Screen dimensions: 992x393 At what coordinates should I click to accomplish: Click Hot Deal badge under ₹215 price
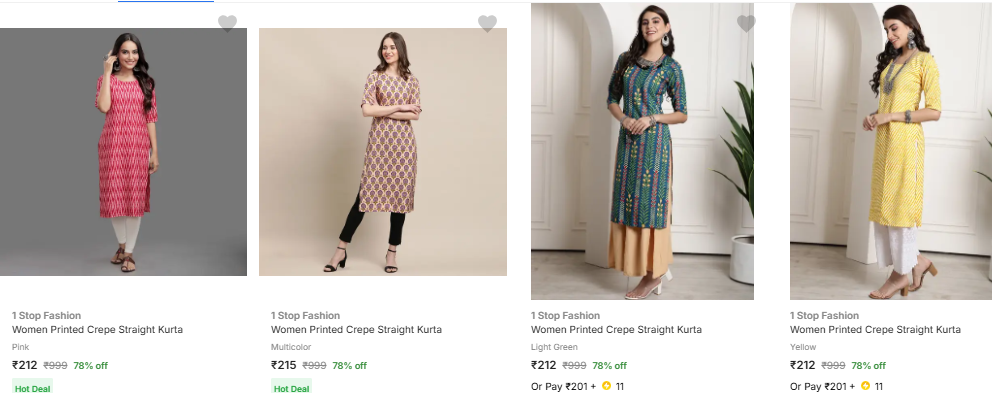(291, 387)
